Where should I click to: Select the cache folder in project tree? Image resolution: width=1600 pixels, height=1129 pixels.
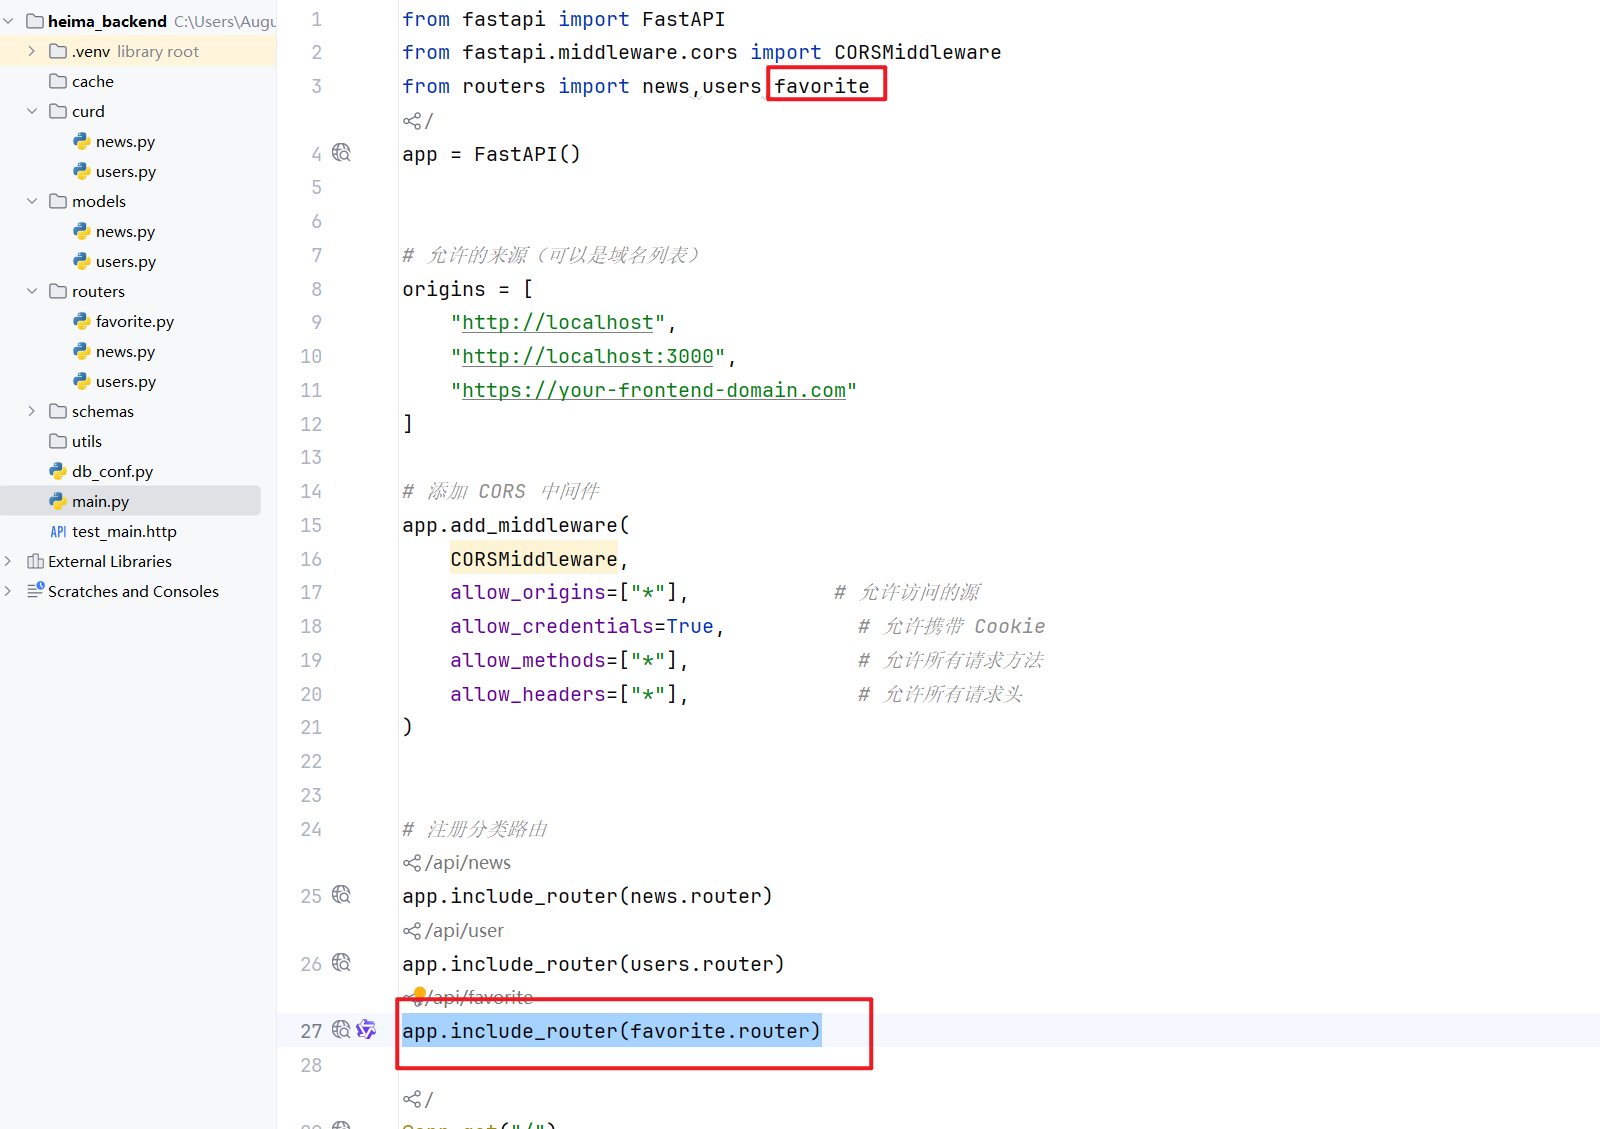[92, 82]
